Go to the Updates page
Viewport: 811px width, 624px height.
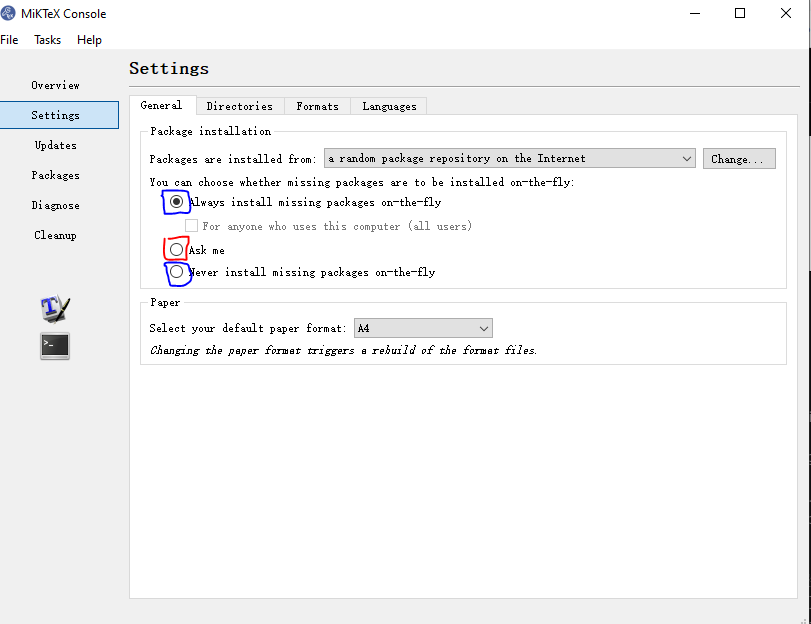55,145
